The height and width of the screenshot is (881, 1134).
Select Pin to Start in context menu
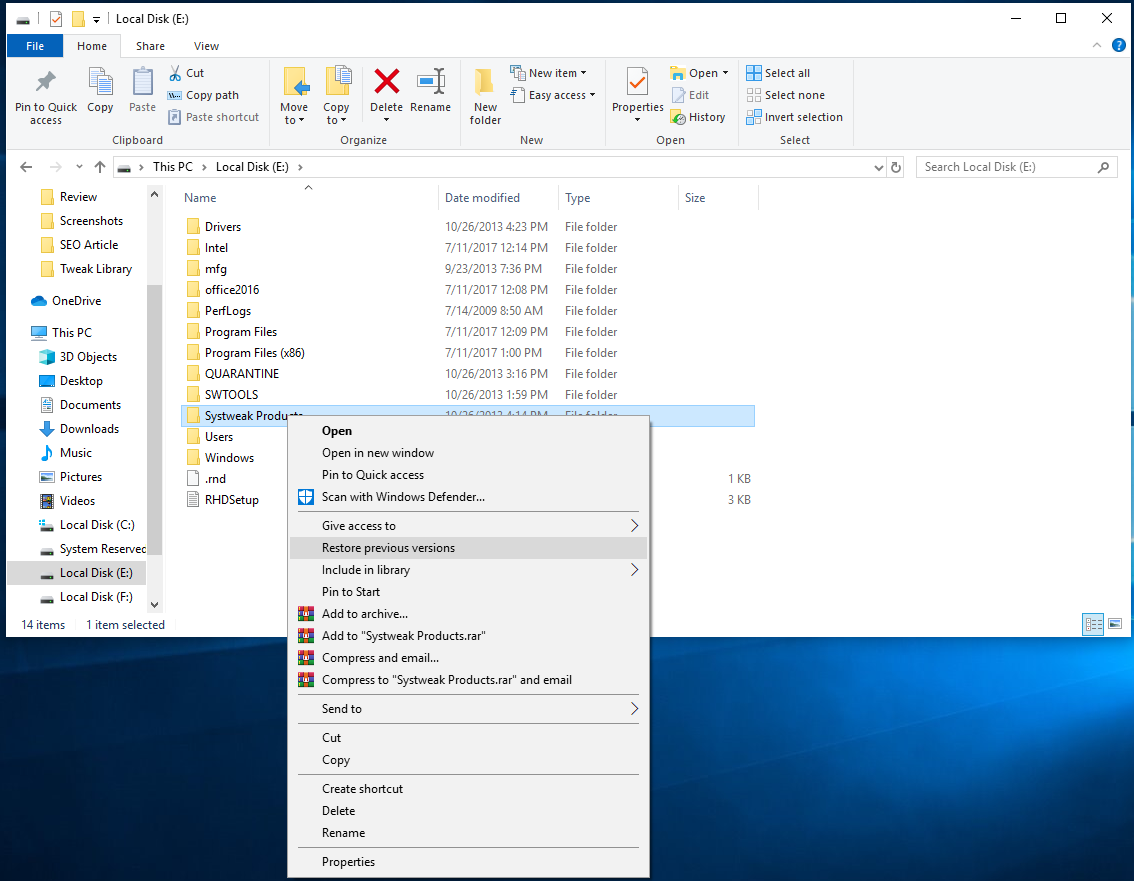point(468,592)
